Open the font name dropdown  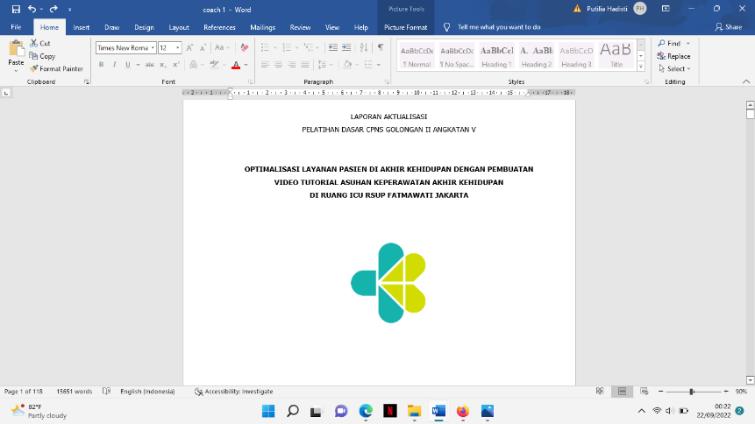[x=153, y=48]
